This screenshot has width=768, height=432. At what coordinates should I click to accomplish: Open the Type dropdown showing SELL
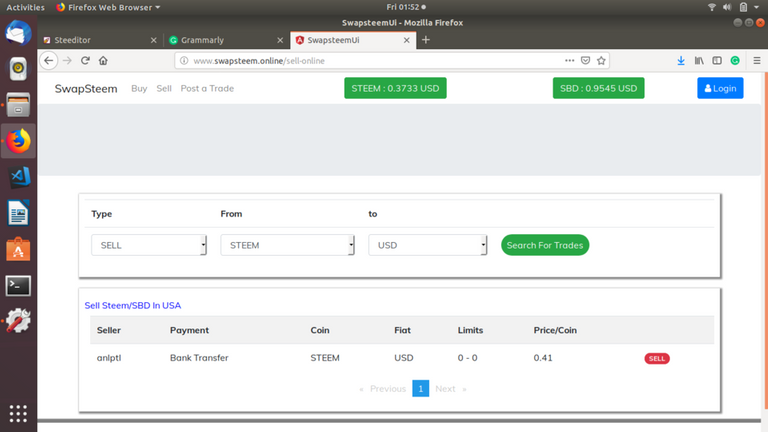[149, 245]
